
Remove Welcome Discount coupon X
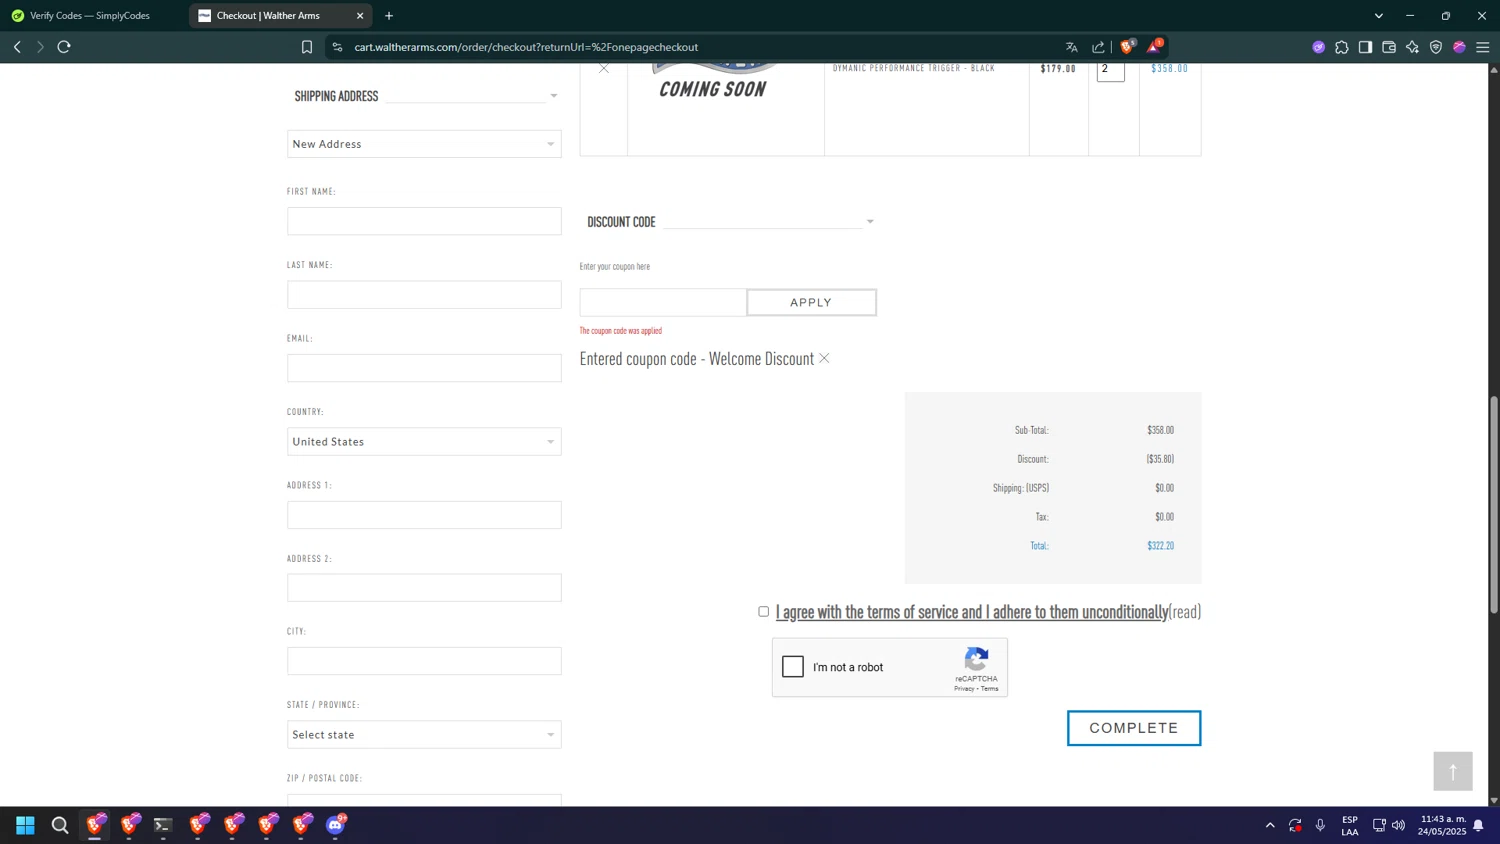click(824, 358)
